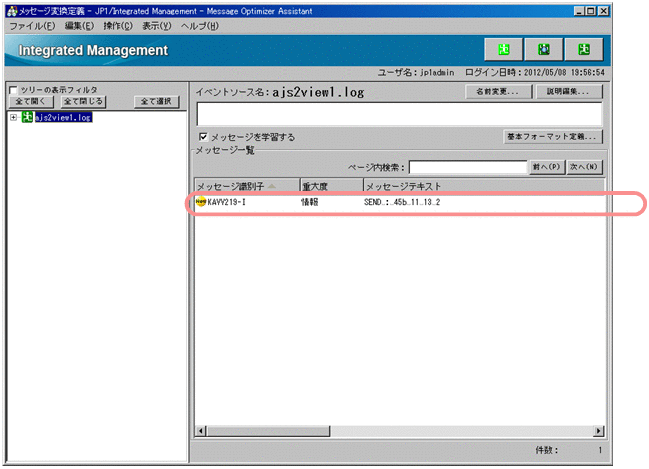Click the ページ内検索 input field
Screen dimensions: 649x469
point(468,167)
